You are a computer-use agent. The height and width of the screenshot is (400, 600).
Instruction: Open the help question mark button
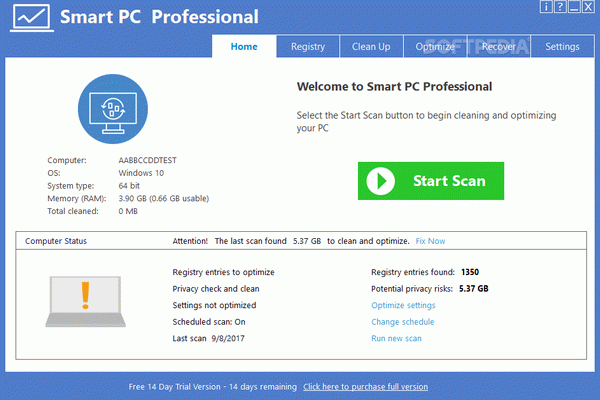pos(560,7)
